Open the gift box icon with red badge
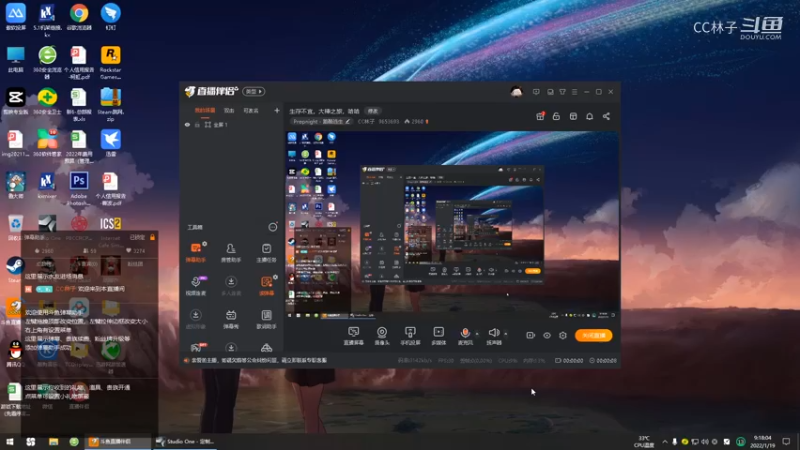800x450 pixels. [540, 116]
